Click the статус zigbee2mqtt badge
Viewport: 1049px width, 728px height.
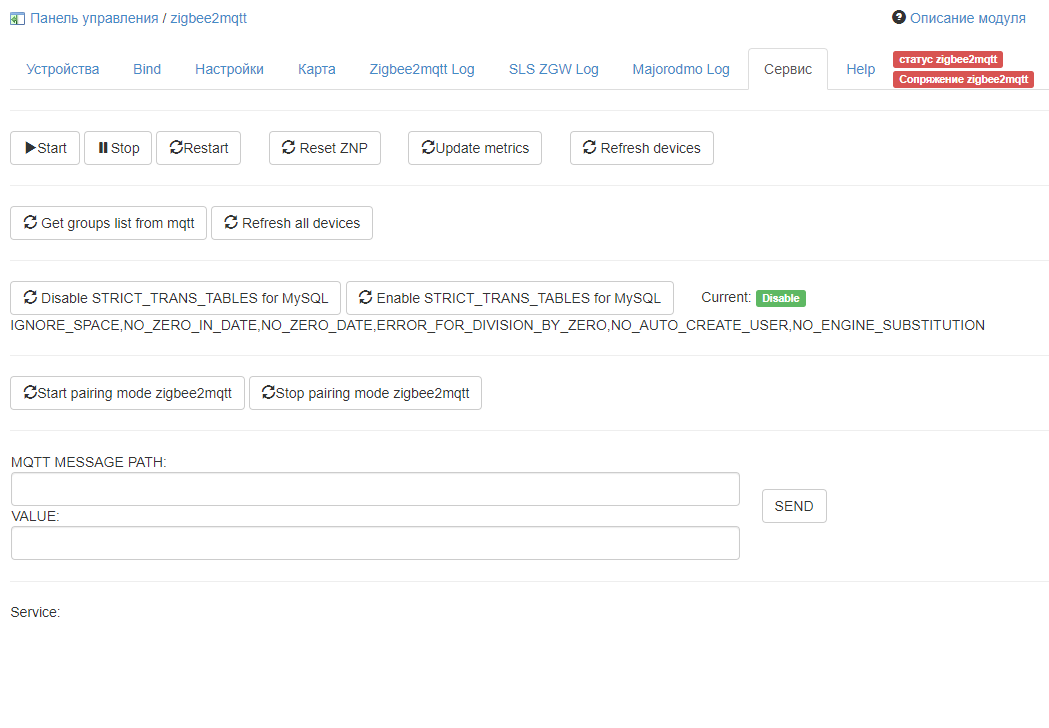click(947, 59)
